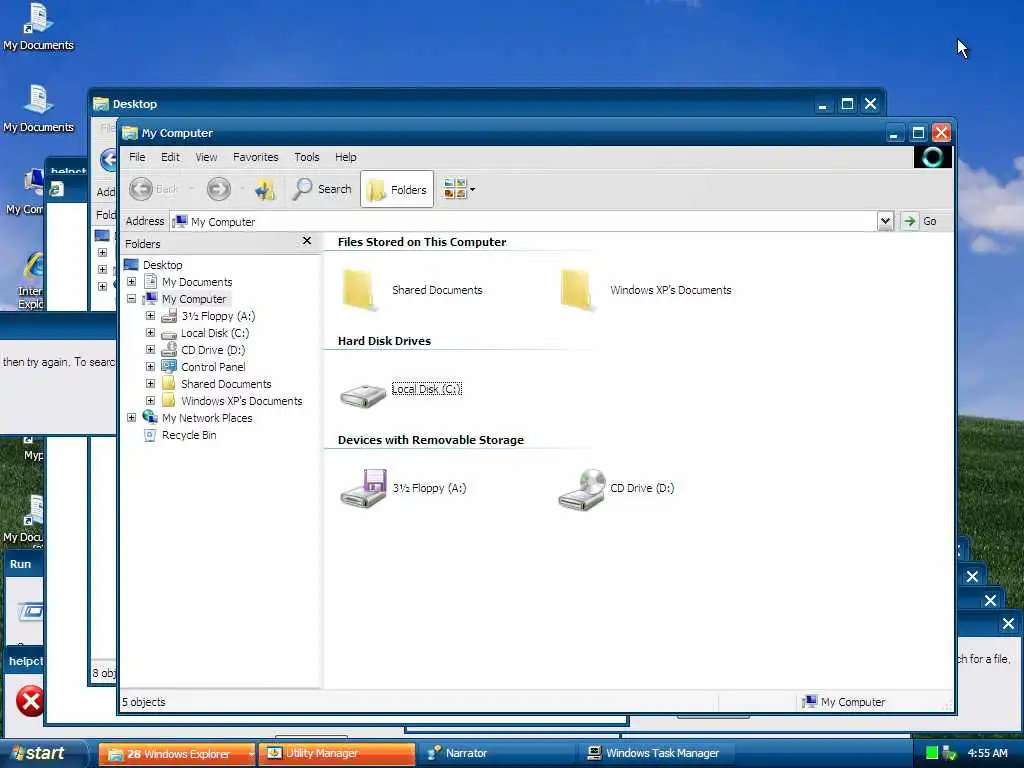Select the CD Drive (D:) icon
This screenshot has width=1024, height=768.
tap(582, 490)
